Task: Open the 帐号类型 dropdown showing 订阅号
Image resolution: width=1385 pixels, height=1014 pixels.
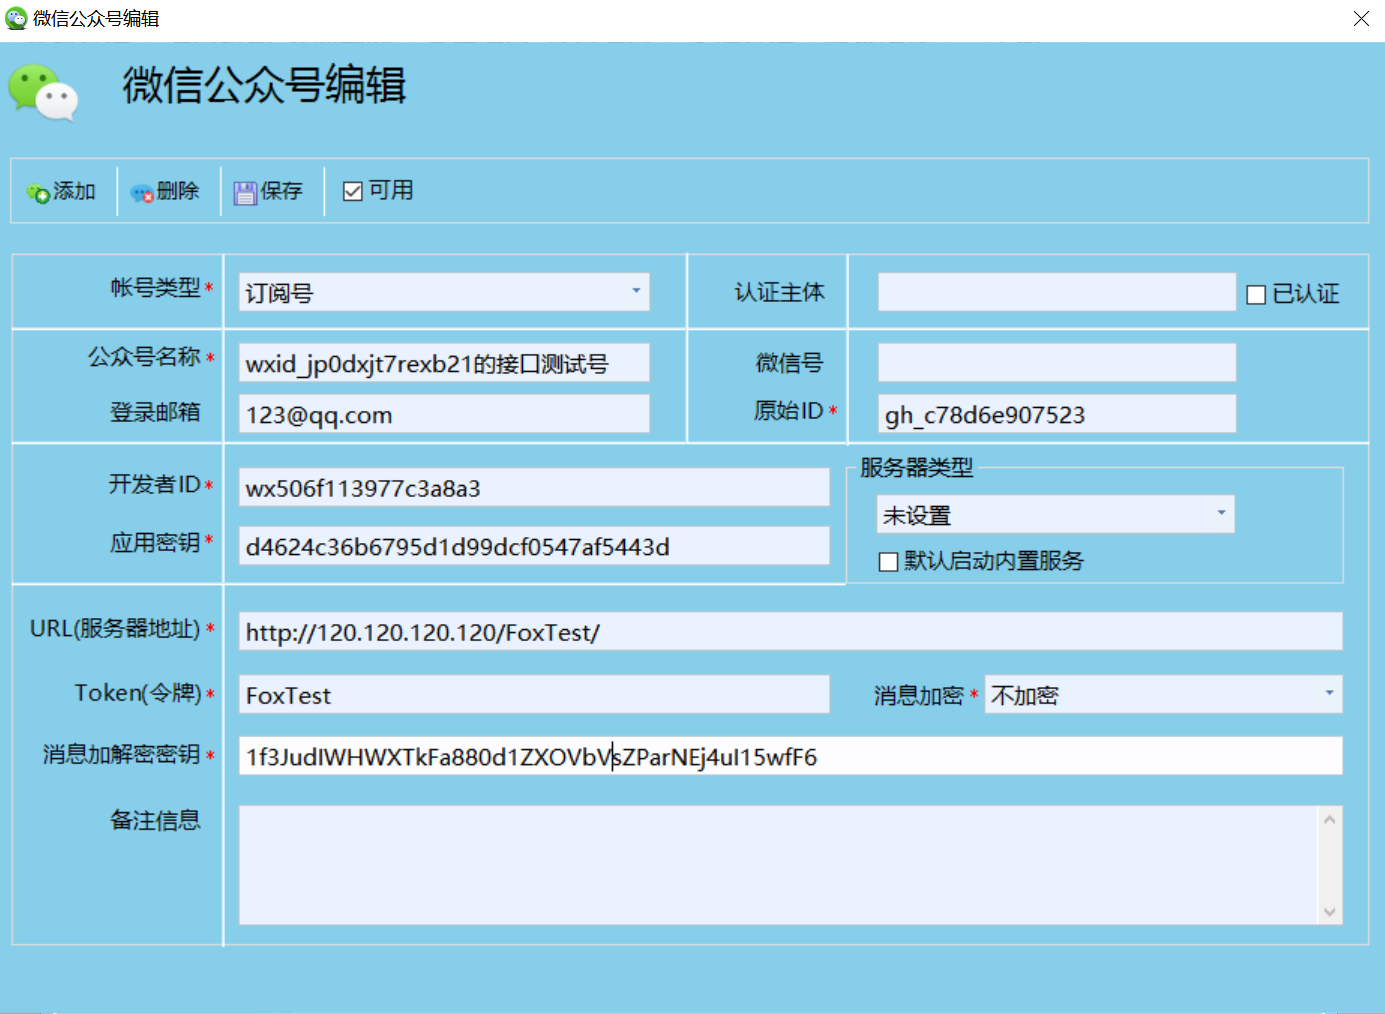Action: click(444, 292)
